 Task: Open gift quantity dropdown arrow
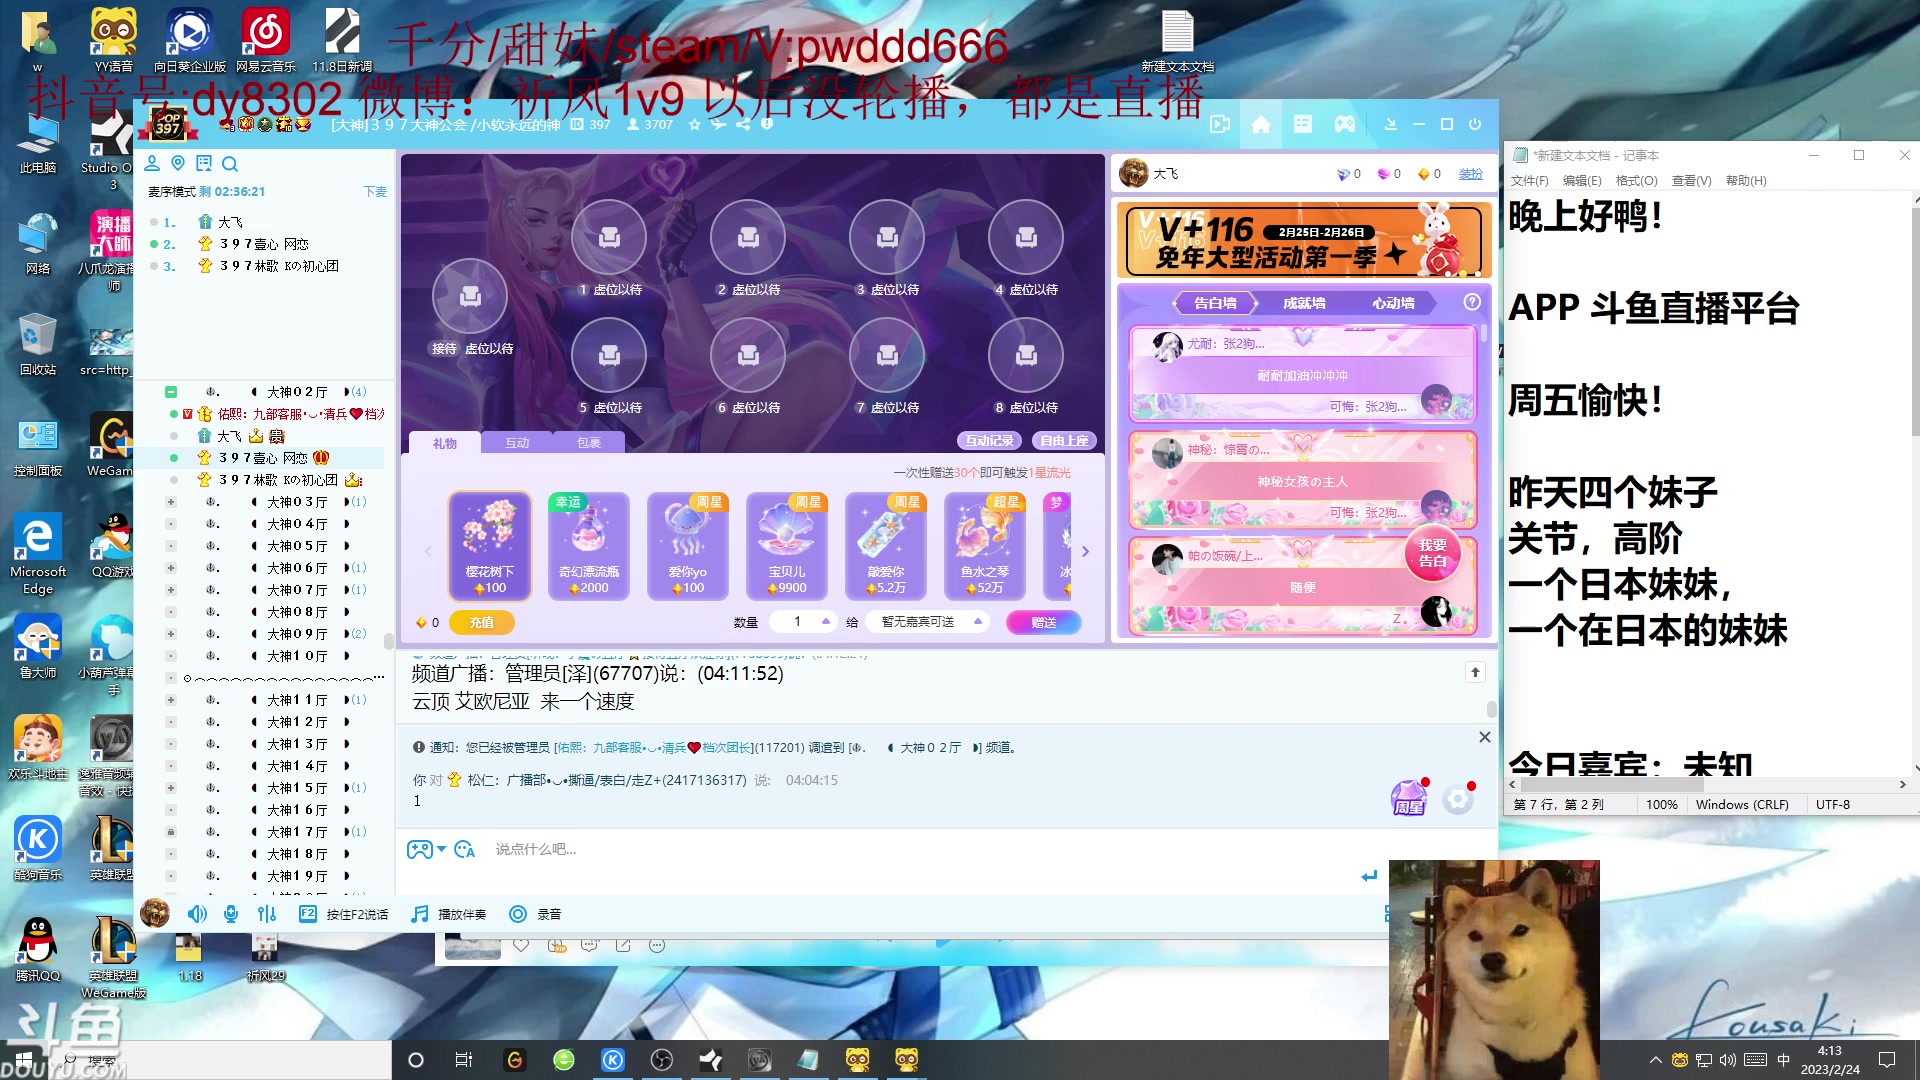[826, 621]
